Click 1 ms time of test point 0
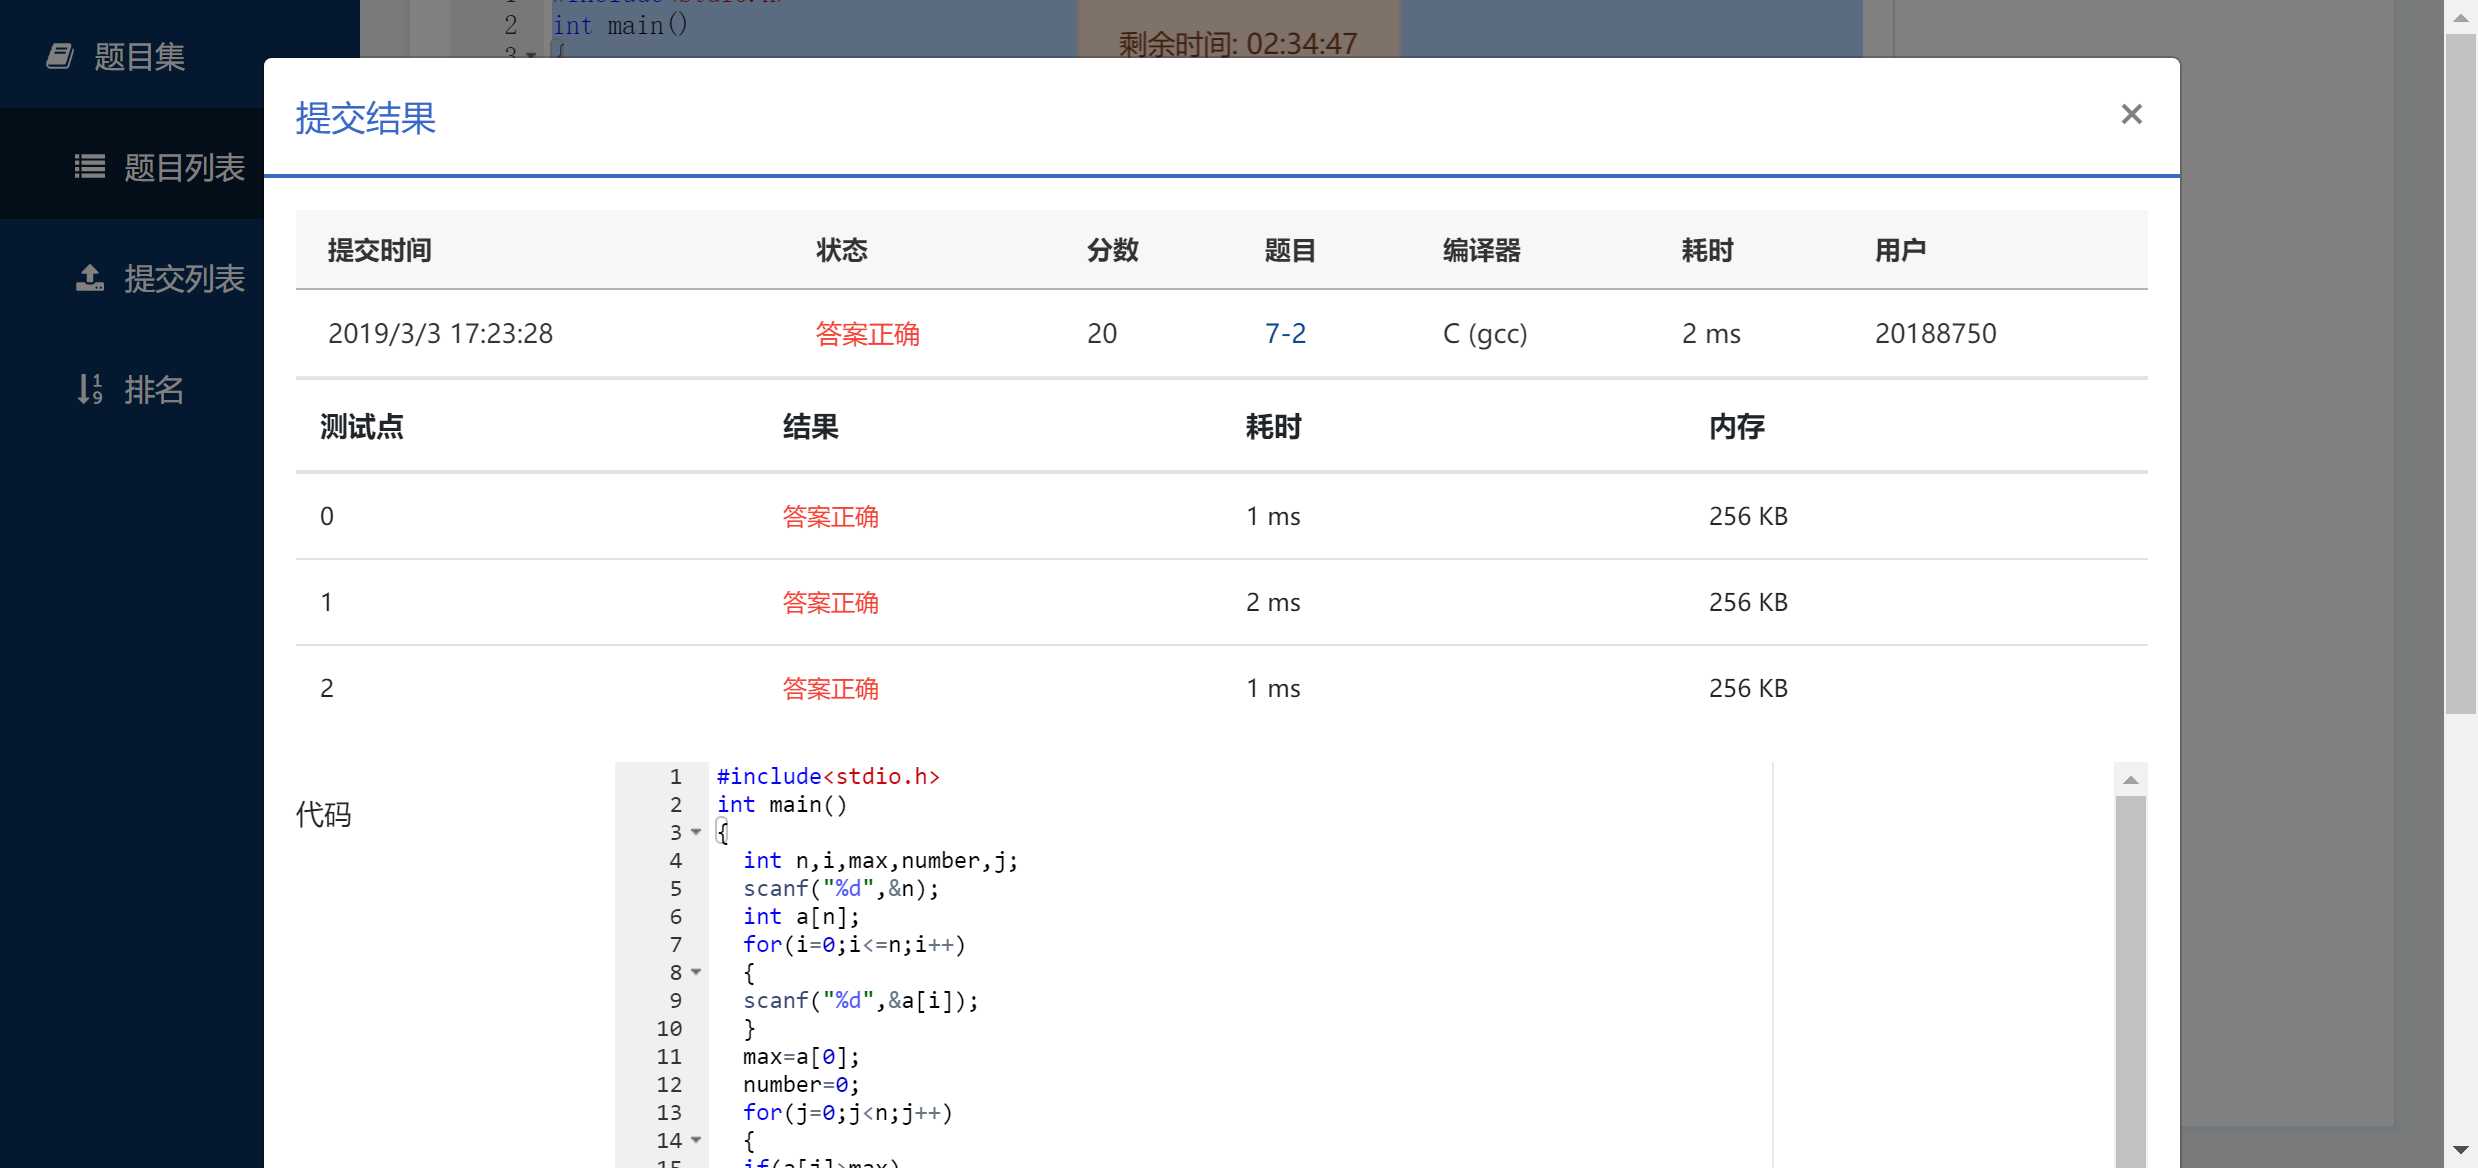 (1273, 516)
